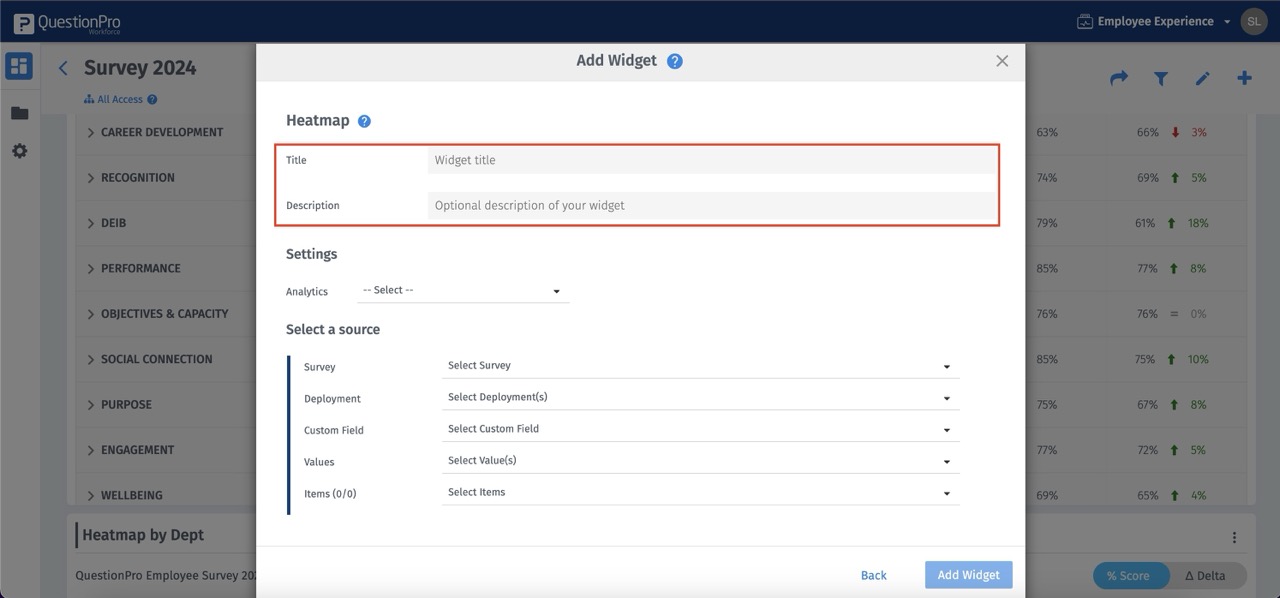The height and width of the screenshot is (598, 1280).
Task: Open the Analytics select dropdown
Action: [x=462, y=290]
